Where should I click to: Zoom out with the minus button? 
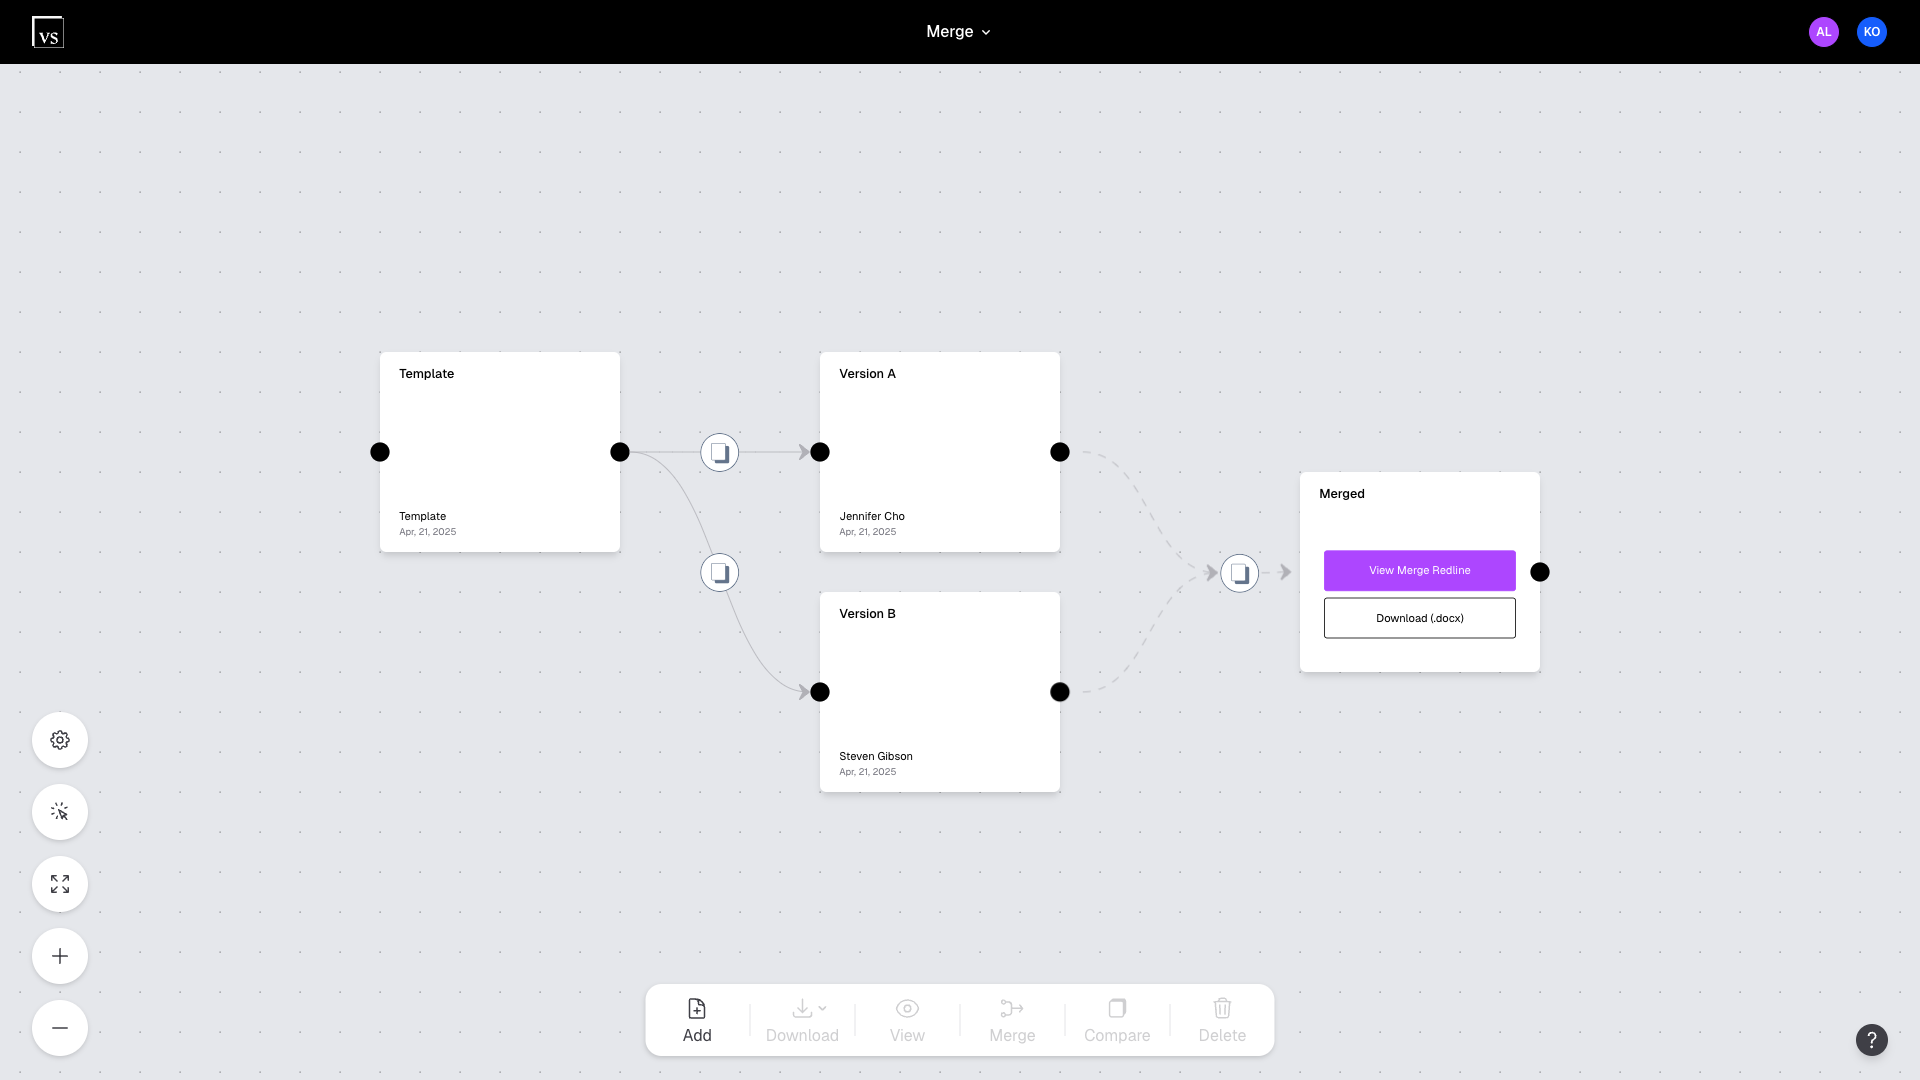60,1028
